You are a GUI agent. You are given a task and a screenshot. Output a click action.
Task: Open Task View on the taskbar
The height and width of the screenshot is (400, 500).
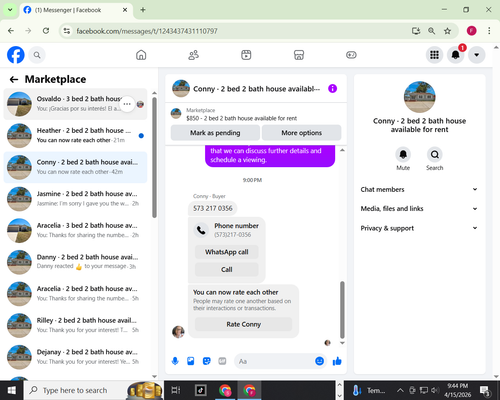pos(176,390)
